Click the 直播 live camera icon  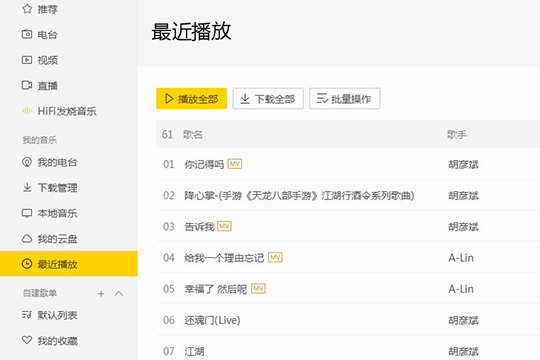[x=27, y=85]
